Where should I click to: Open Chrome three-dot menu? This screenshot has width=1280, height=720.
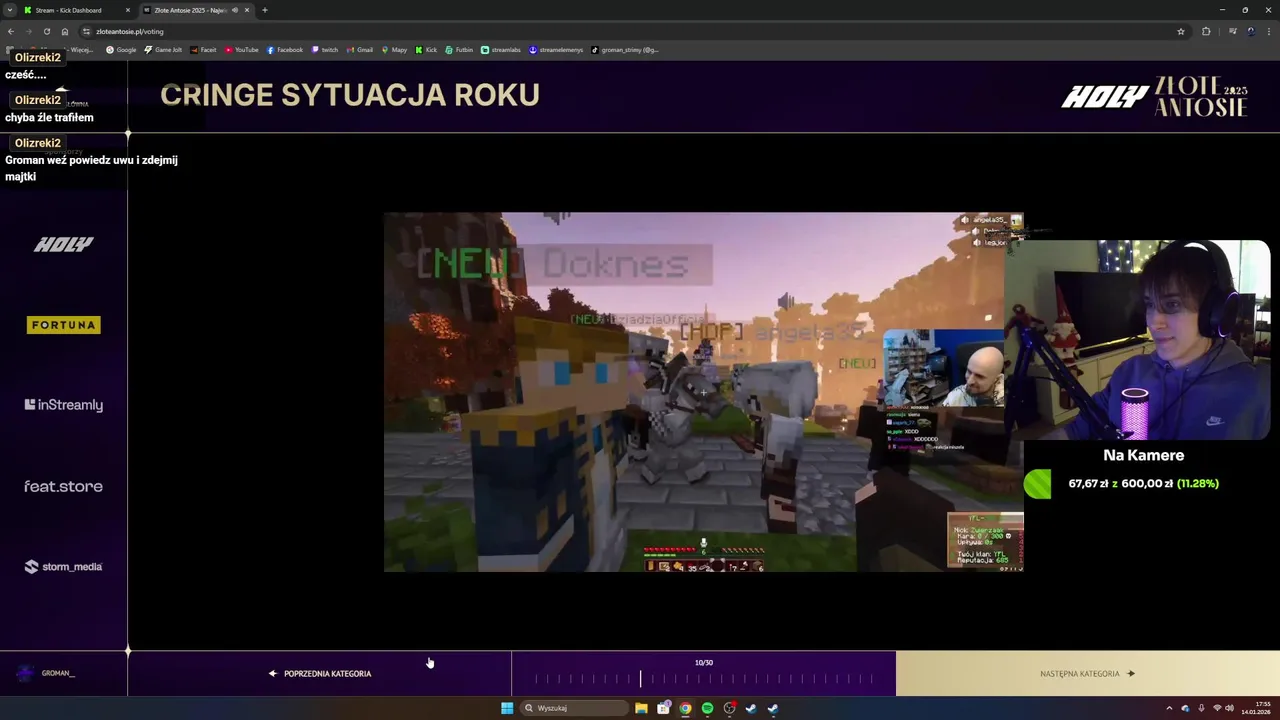coord(1269,31)
